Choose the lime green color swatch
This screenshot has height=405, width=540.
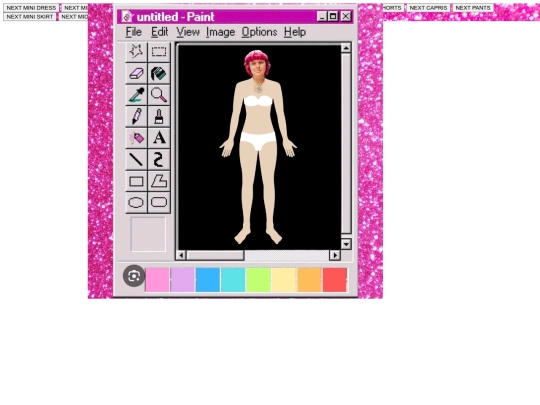[258, 280]
